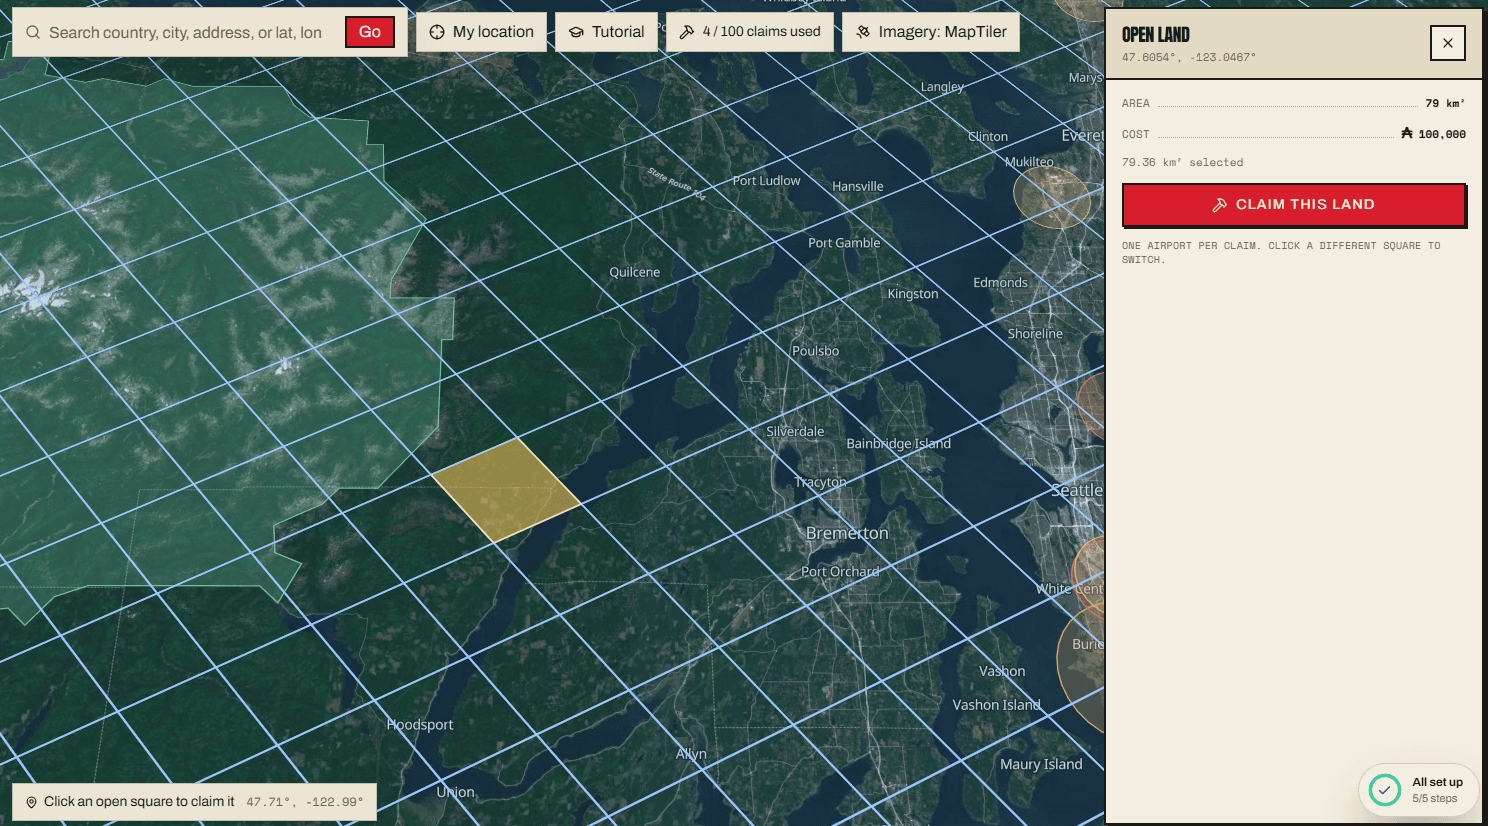Click the area value 79 km²

click(x=1445, y=103)
